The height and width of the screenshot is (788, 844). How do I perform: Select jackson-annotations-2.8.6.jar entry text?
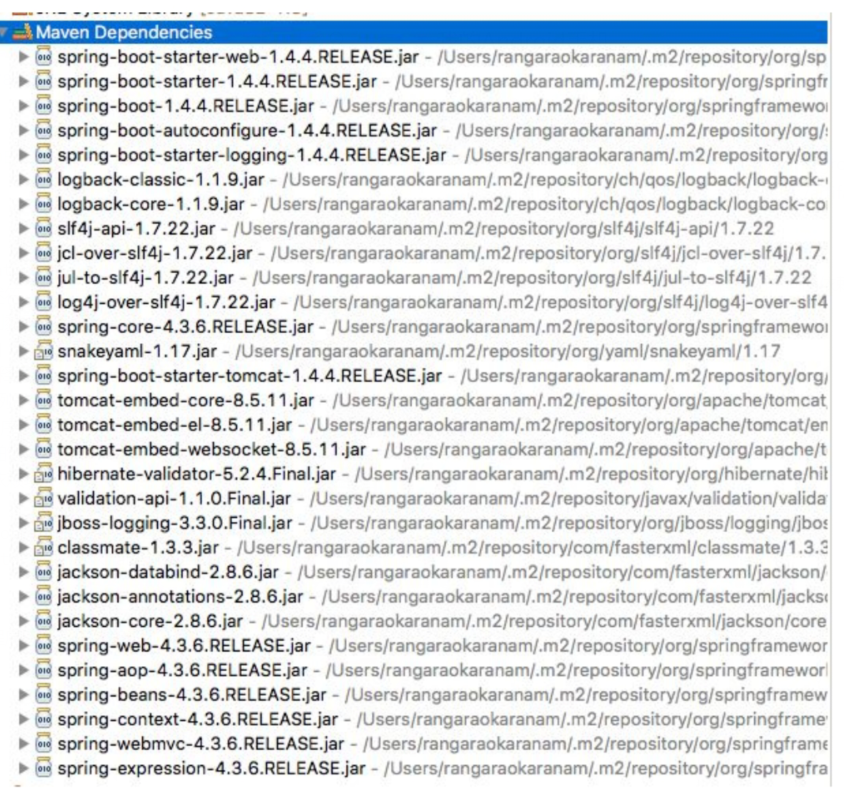pos(180,596)
